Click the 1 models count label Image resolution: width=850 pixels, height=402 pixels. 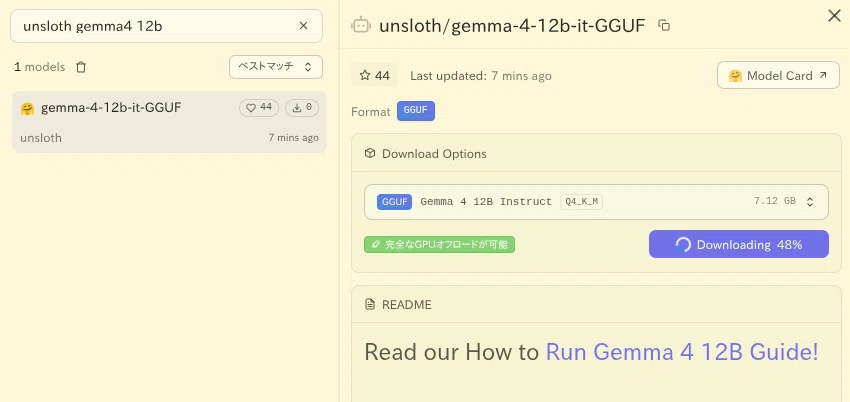point(40,67)
